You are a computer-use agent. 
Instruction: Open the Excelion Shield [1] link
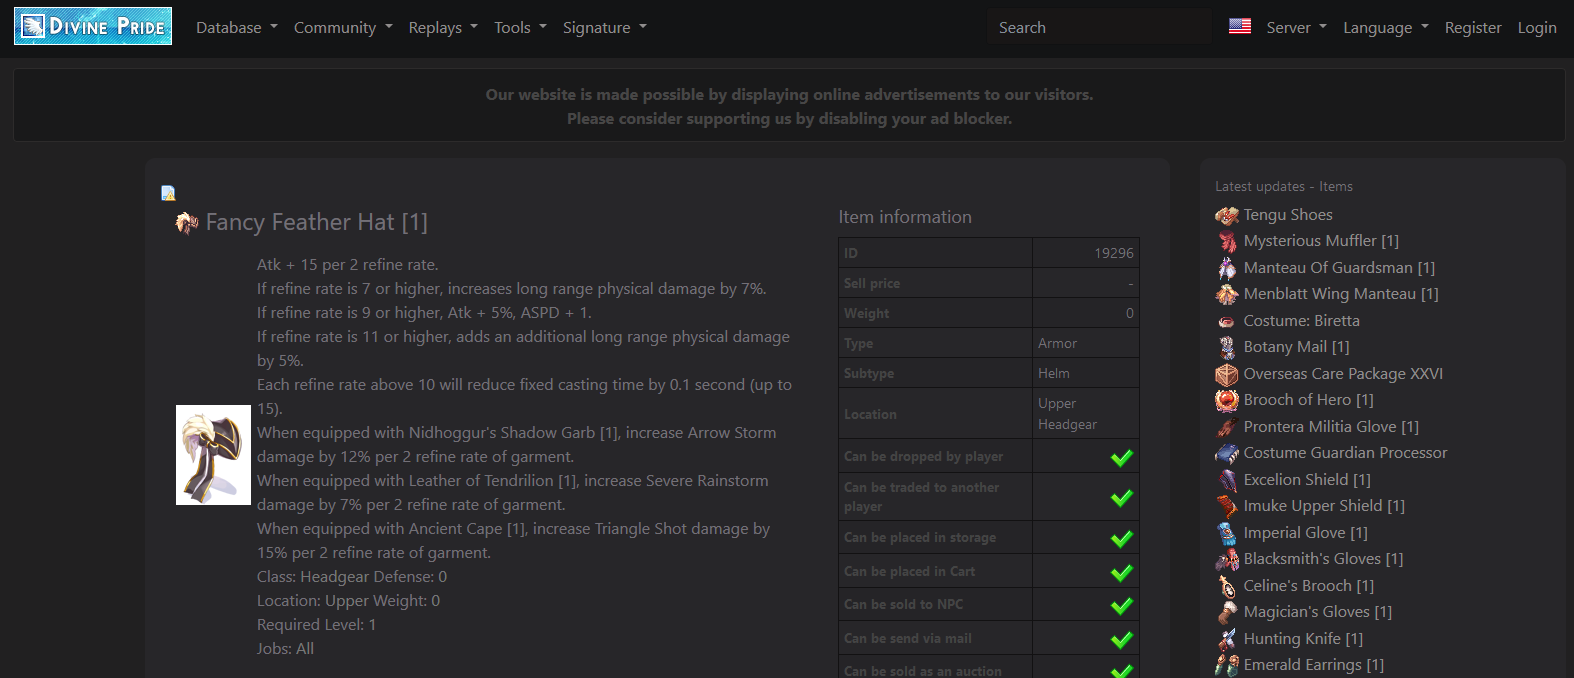(x=1307, y=480)
